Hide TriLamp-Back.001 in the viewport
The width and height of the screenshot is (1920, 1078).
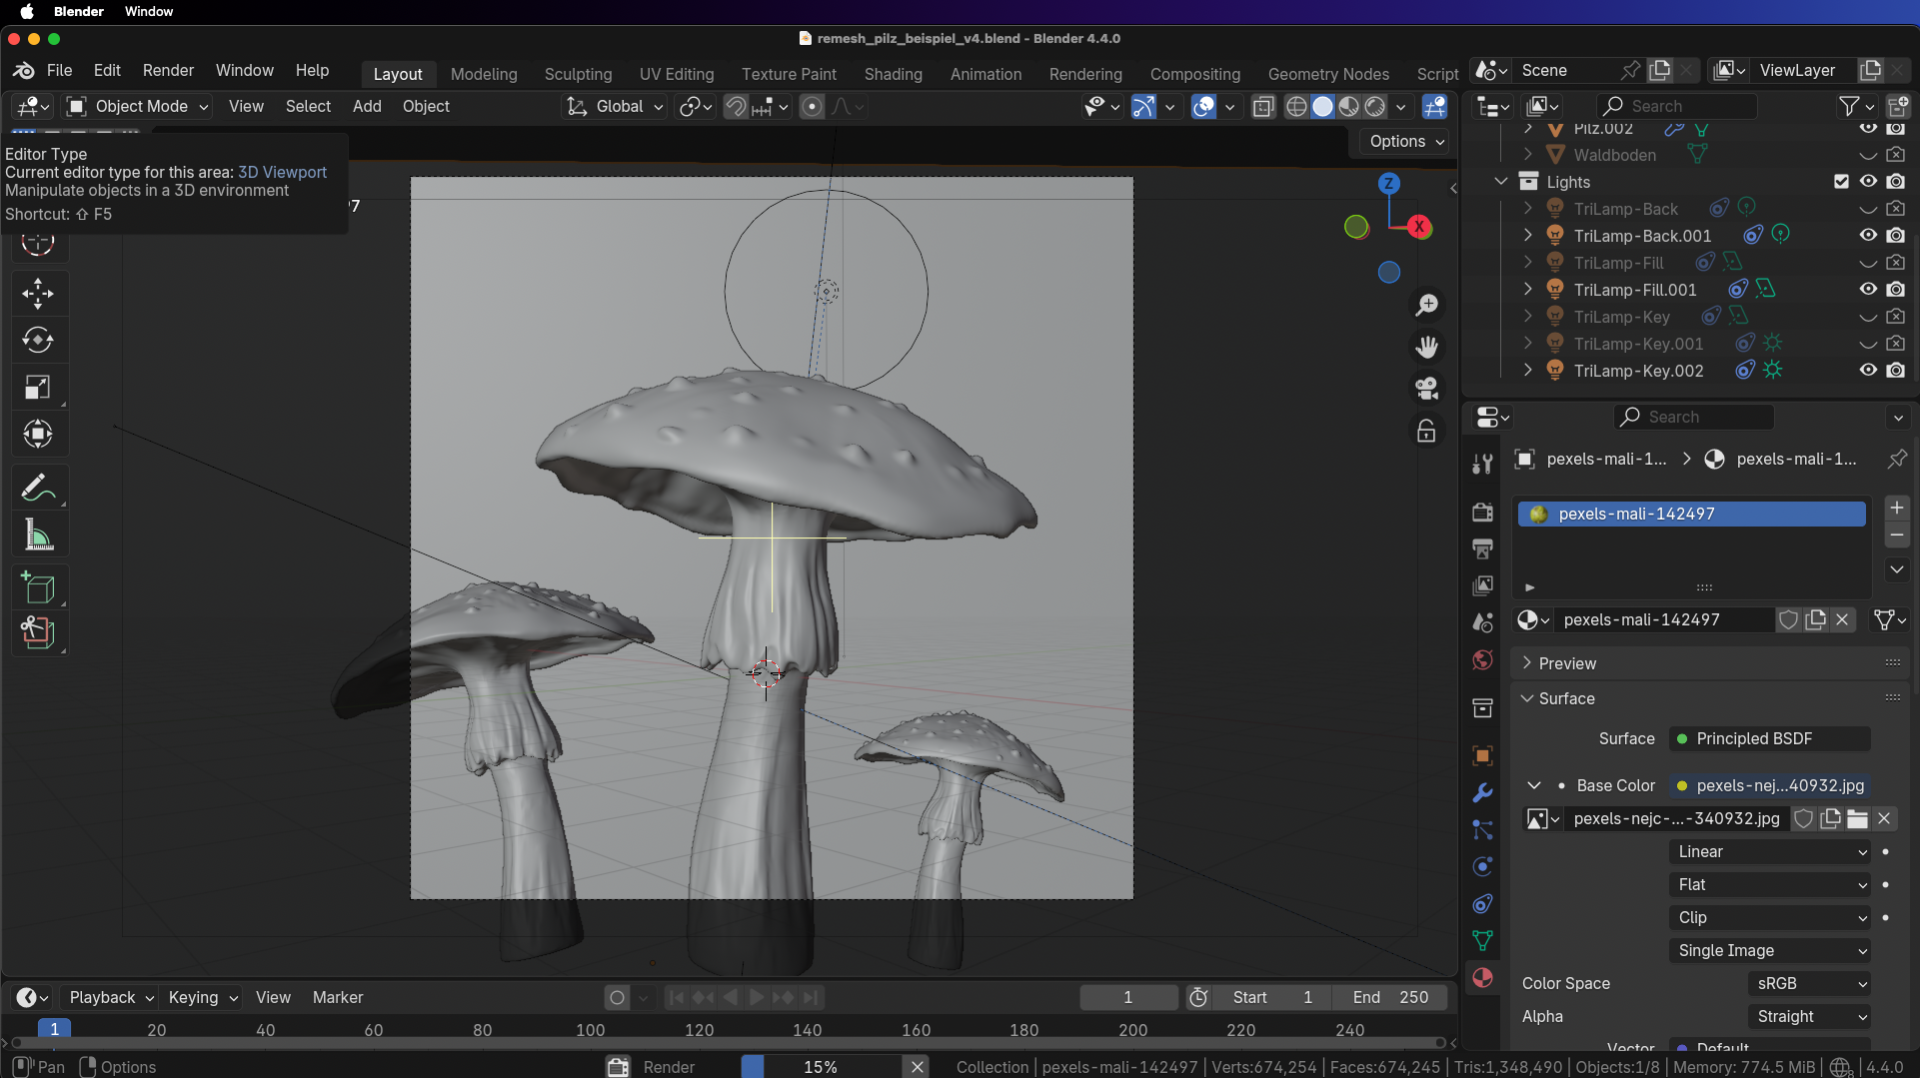(x=1867, y=235)
